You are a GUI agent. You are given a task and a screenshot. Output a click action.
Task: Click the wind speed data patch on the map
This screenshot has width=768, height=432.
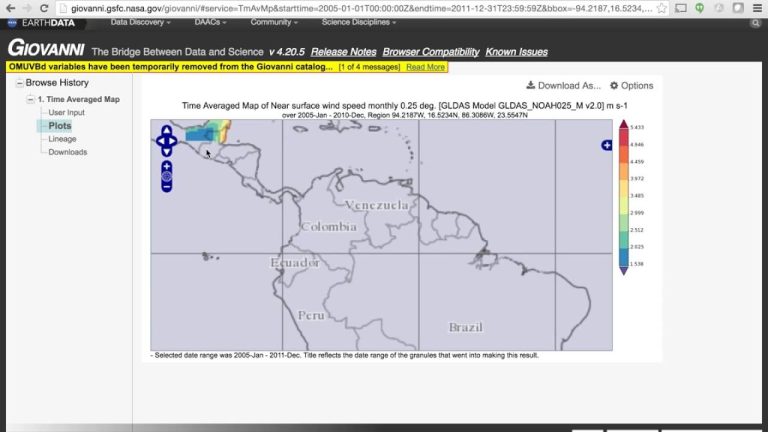pos(207,131)
